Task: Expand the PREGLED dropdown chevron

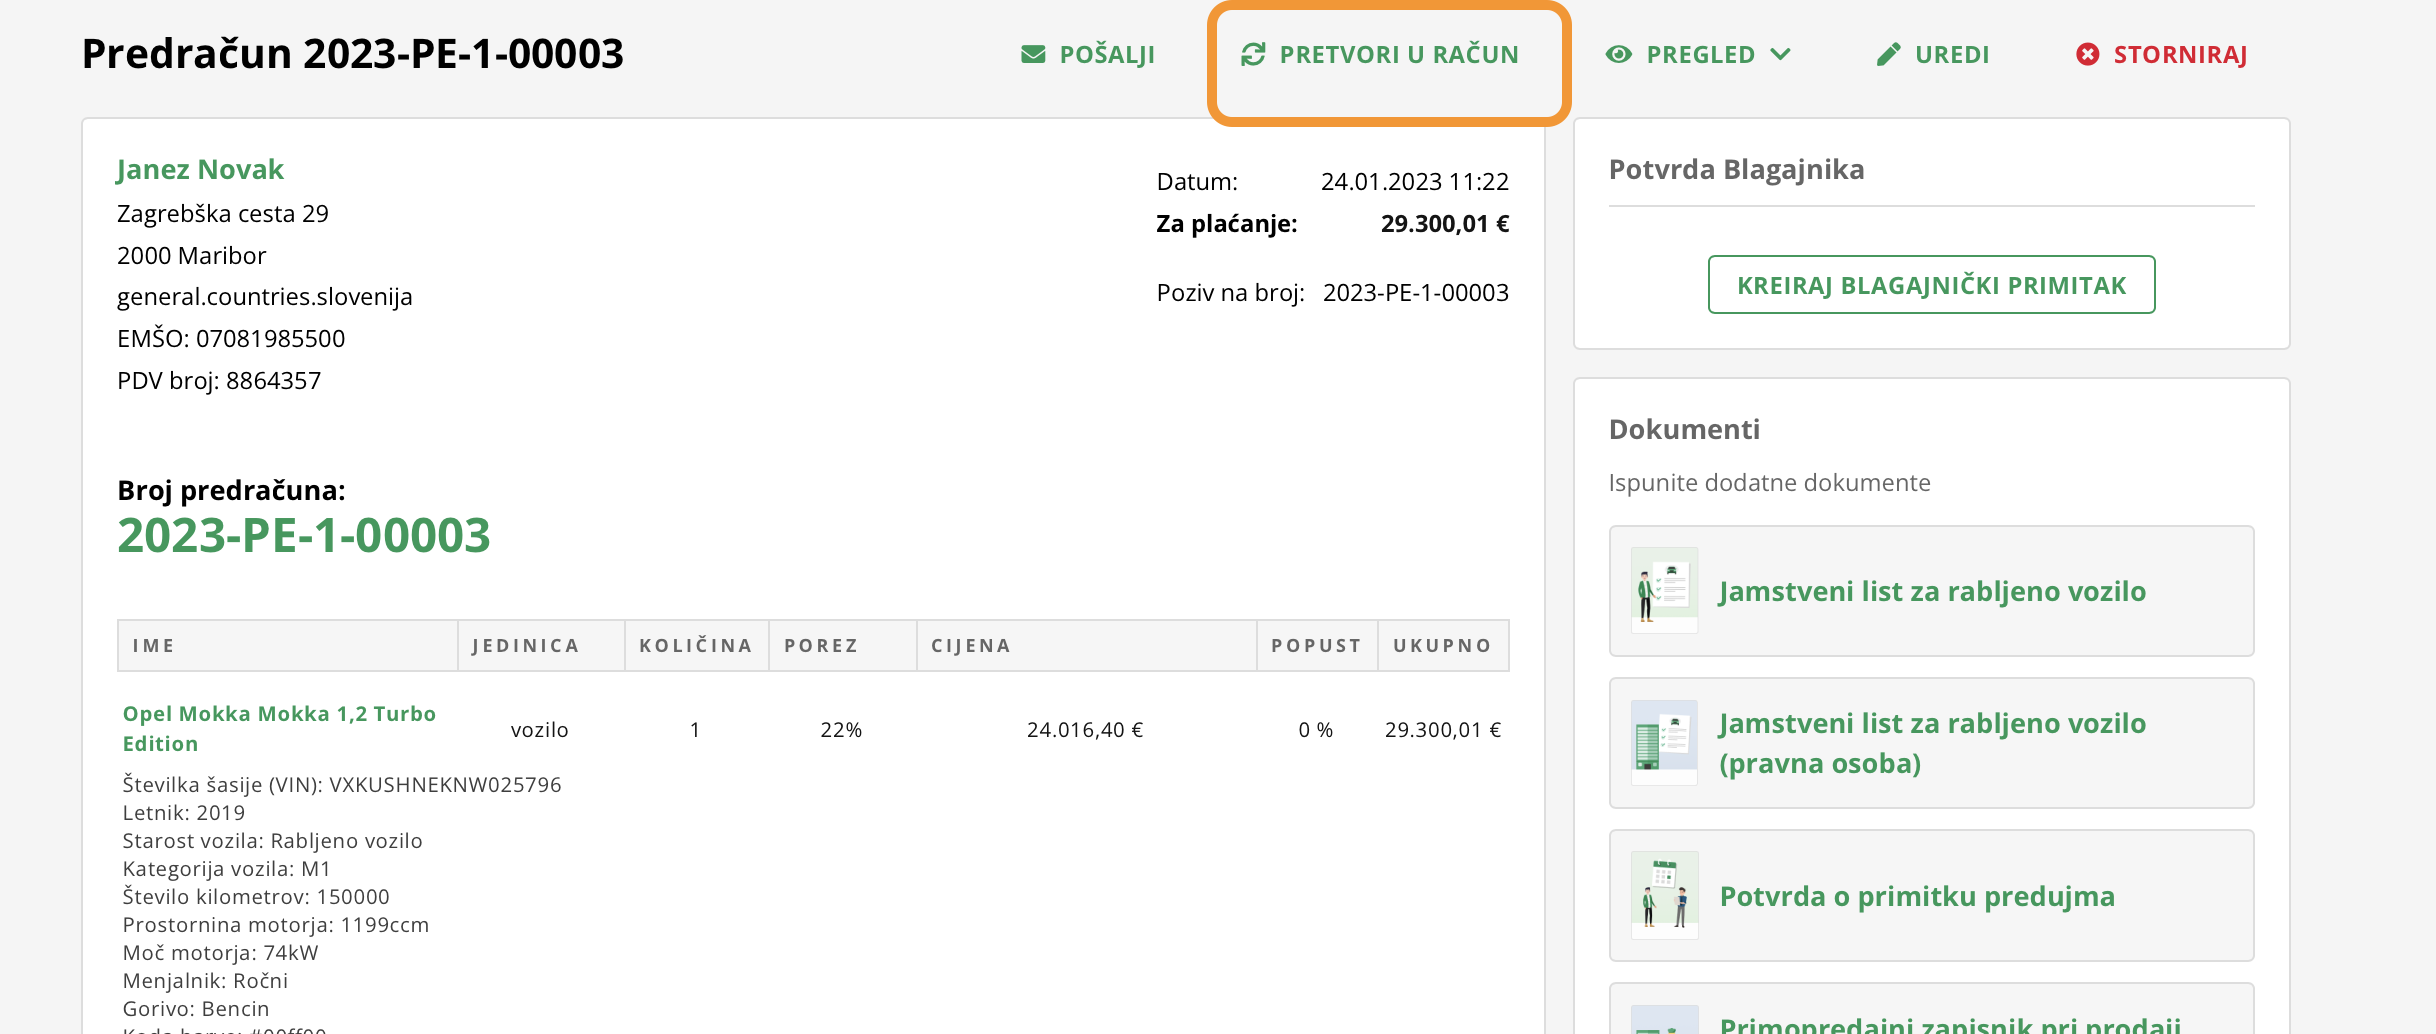Action: [1780, 54]
